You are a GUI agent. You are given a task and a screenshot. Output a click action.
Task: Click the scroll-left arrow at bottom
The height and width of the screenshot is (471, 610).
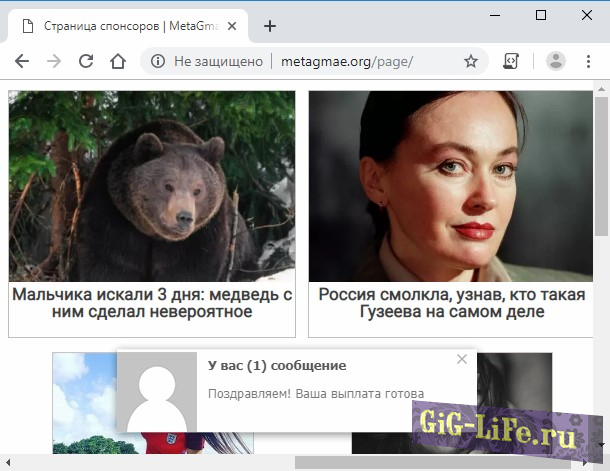(8, 462)
